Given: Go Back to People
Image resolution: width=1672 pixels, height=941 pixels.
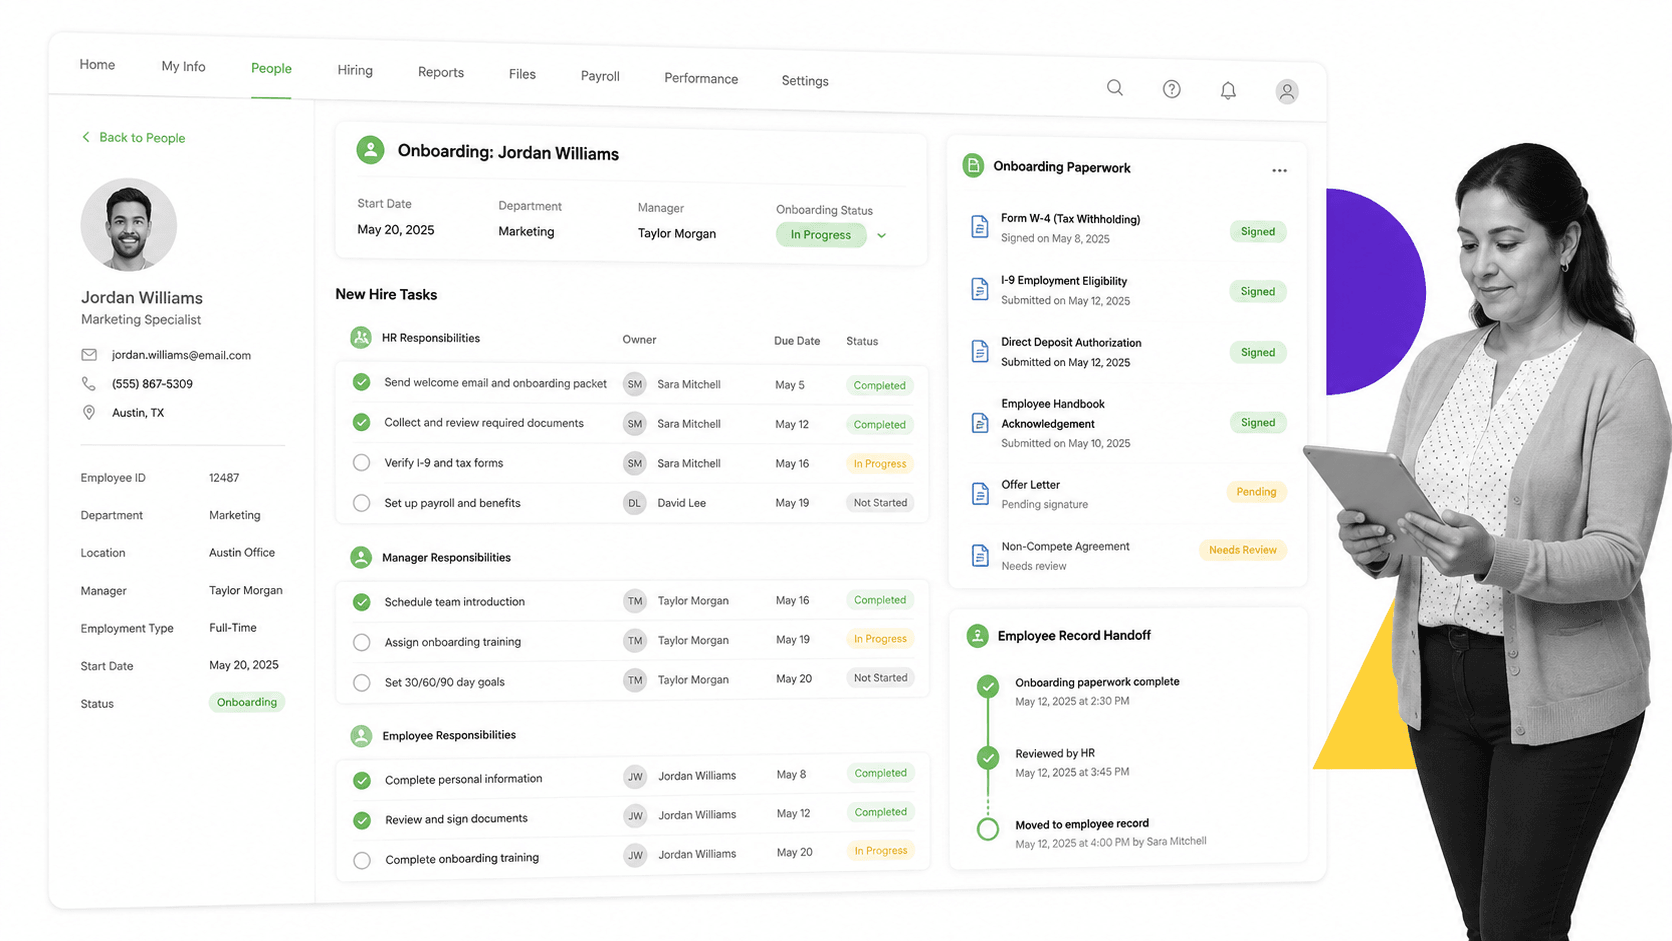Looking at the screenshot, I should pyautogui.click(x=133, y=137).
